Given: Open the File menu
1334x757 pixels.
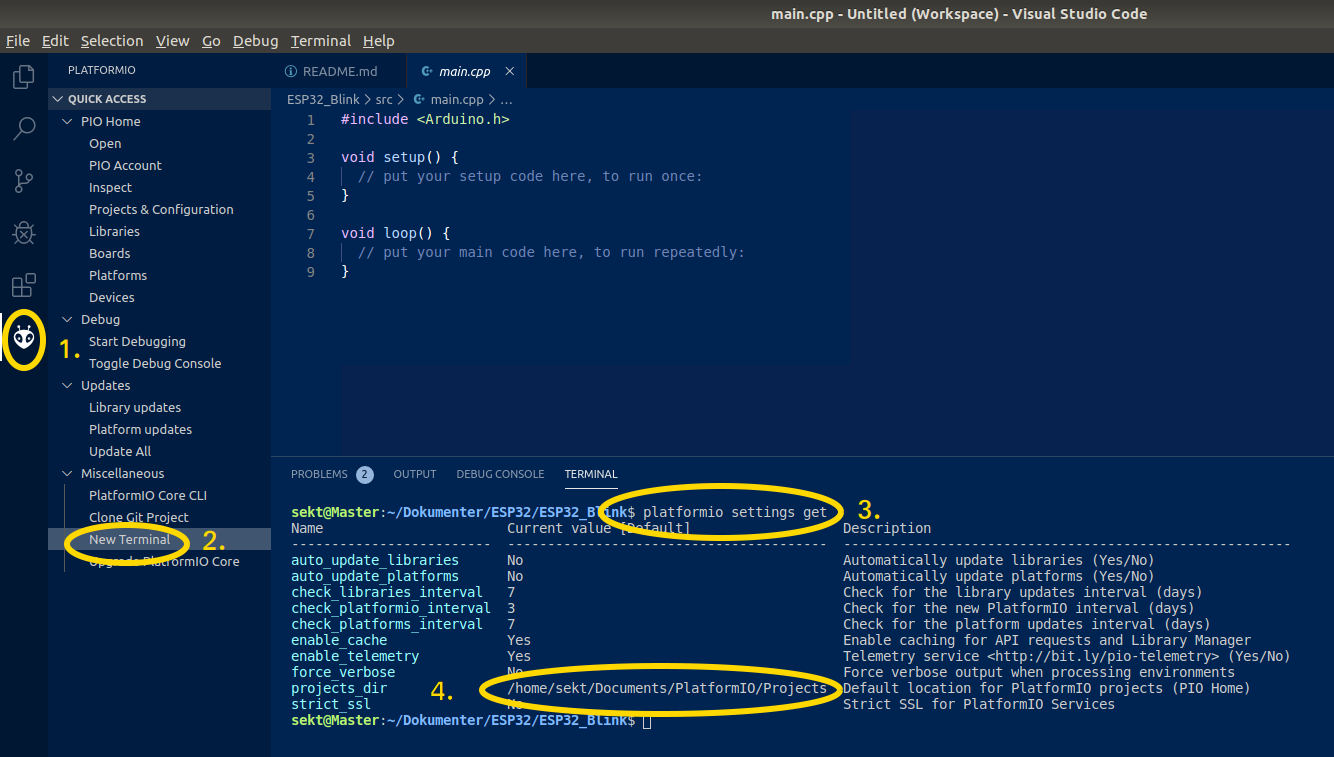Looking at the screenshot, I should tap(18, 41).
